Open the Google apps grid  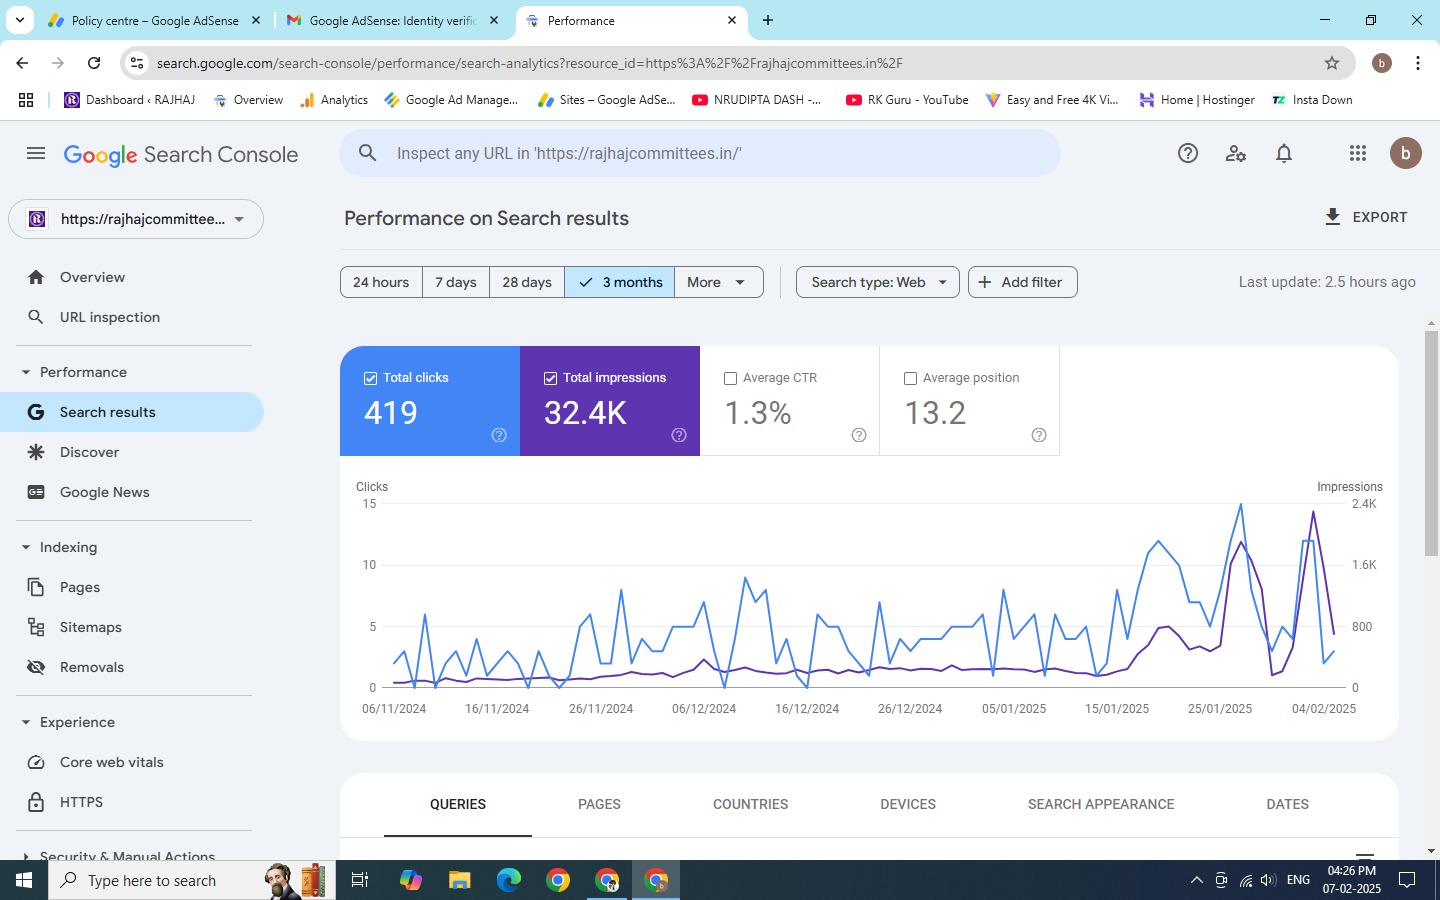pos(1357,153)
